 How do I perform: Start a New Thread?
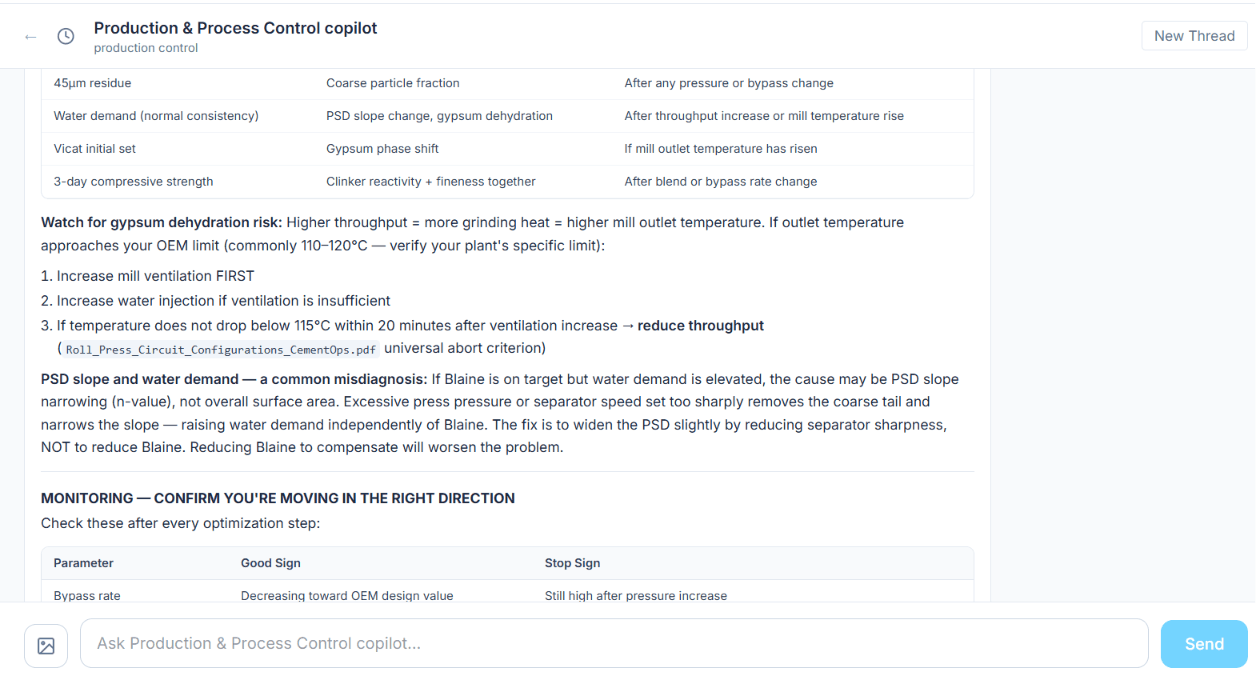1194,36
